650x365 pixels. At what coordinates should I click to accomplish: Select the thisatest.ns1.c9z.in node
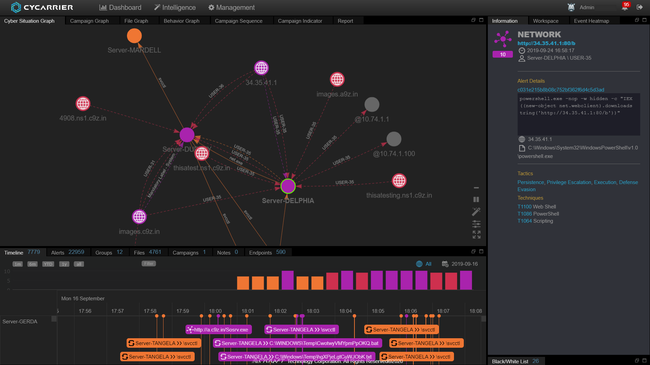click(x=202, y=153)
